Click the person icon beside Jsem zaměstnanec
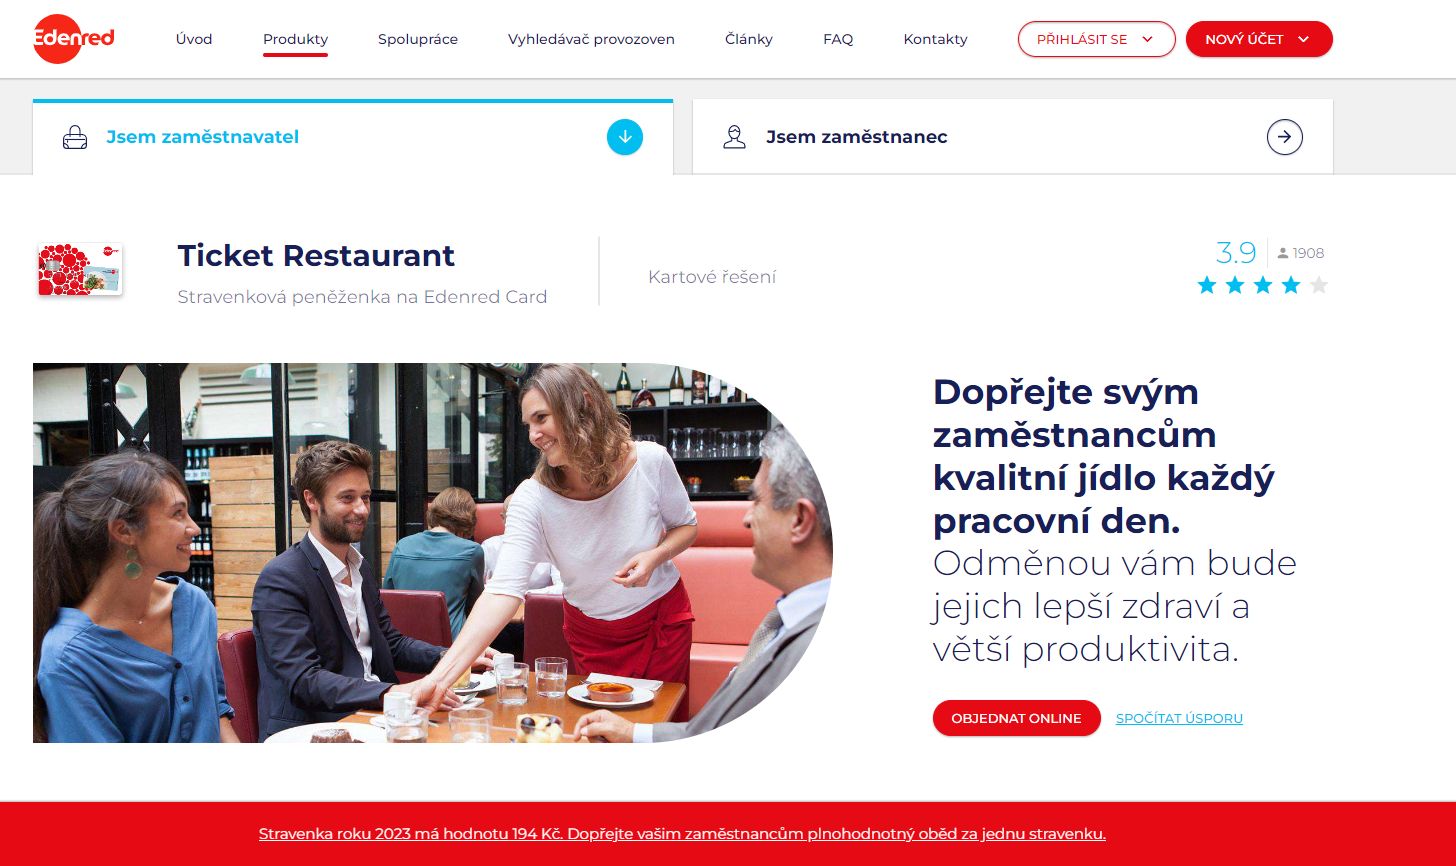1456x866 pixels. (x=735, y=137)
